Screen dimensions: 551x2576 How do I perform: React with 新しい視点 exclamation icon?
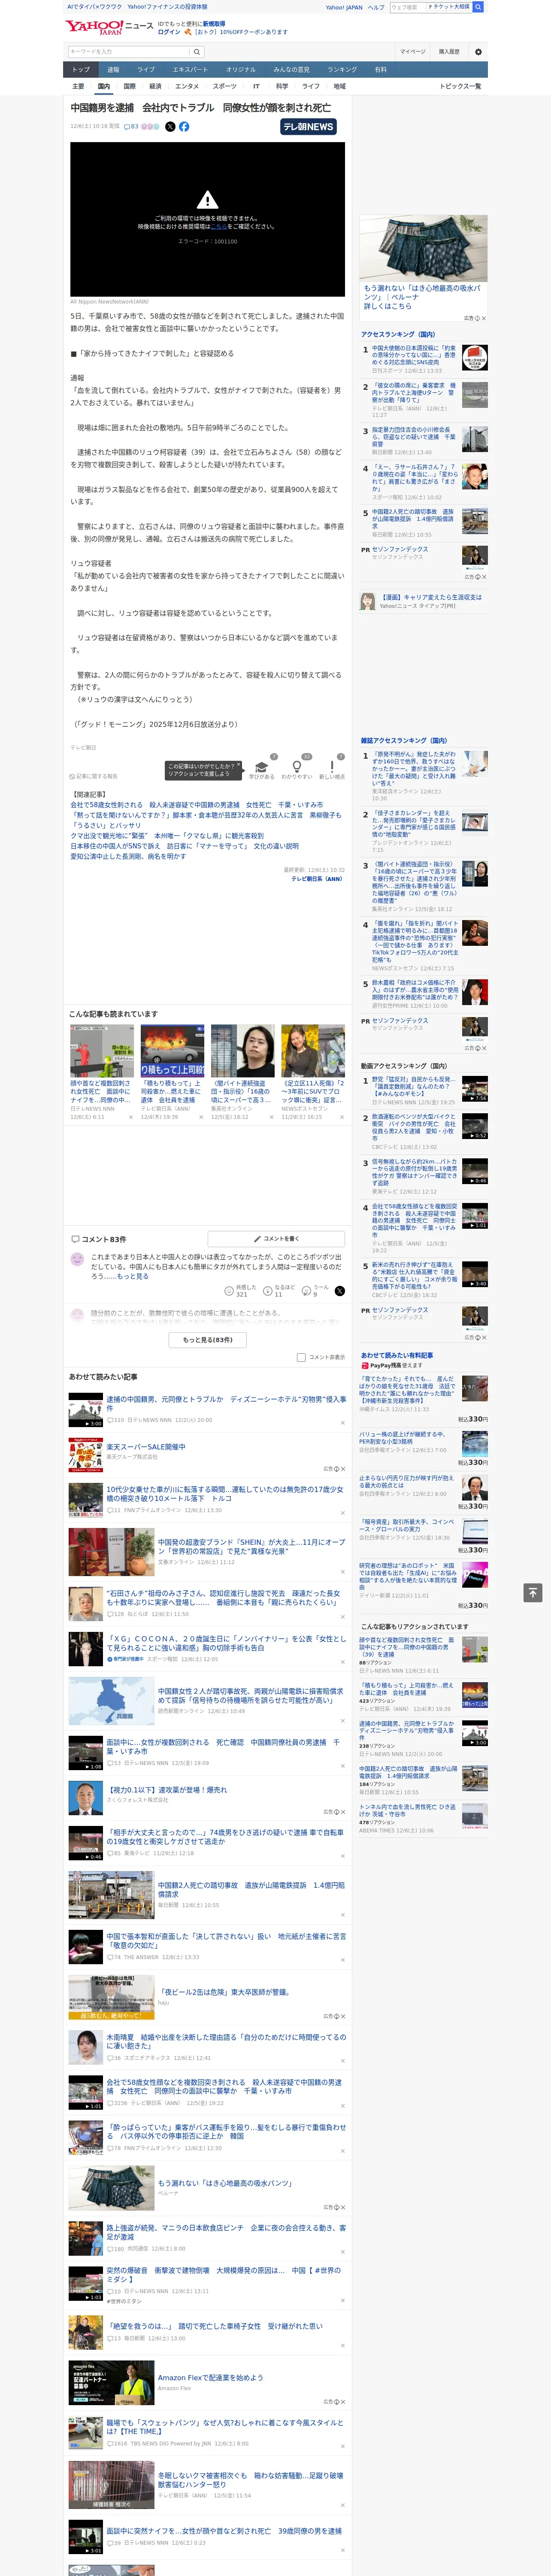[x=332, y=767]
